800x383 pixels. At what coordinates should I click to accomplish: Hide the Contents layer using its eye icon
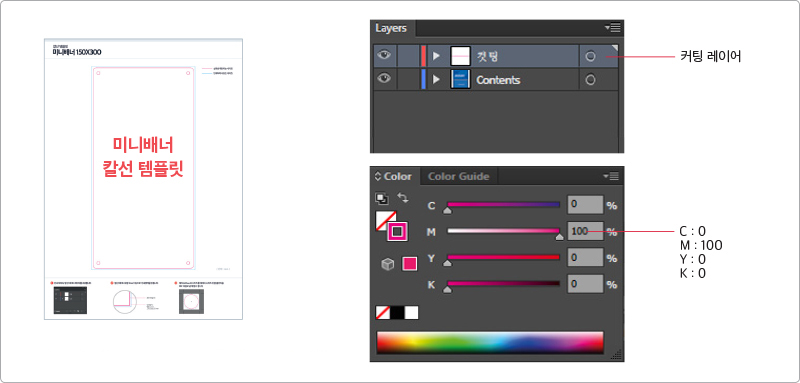pyautogui.click(x=384, y=79)
